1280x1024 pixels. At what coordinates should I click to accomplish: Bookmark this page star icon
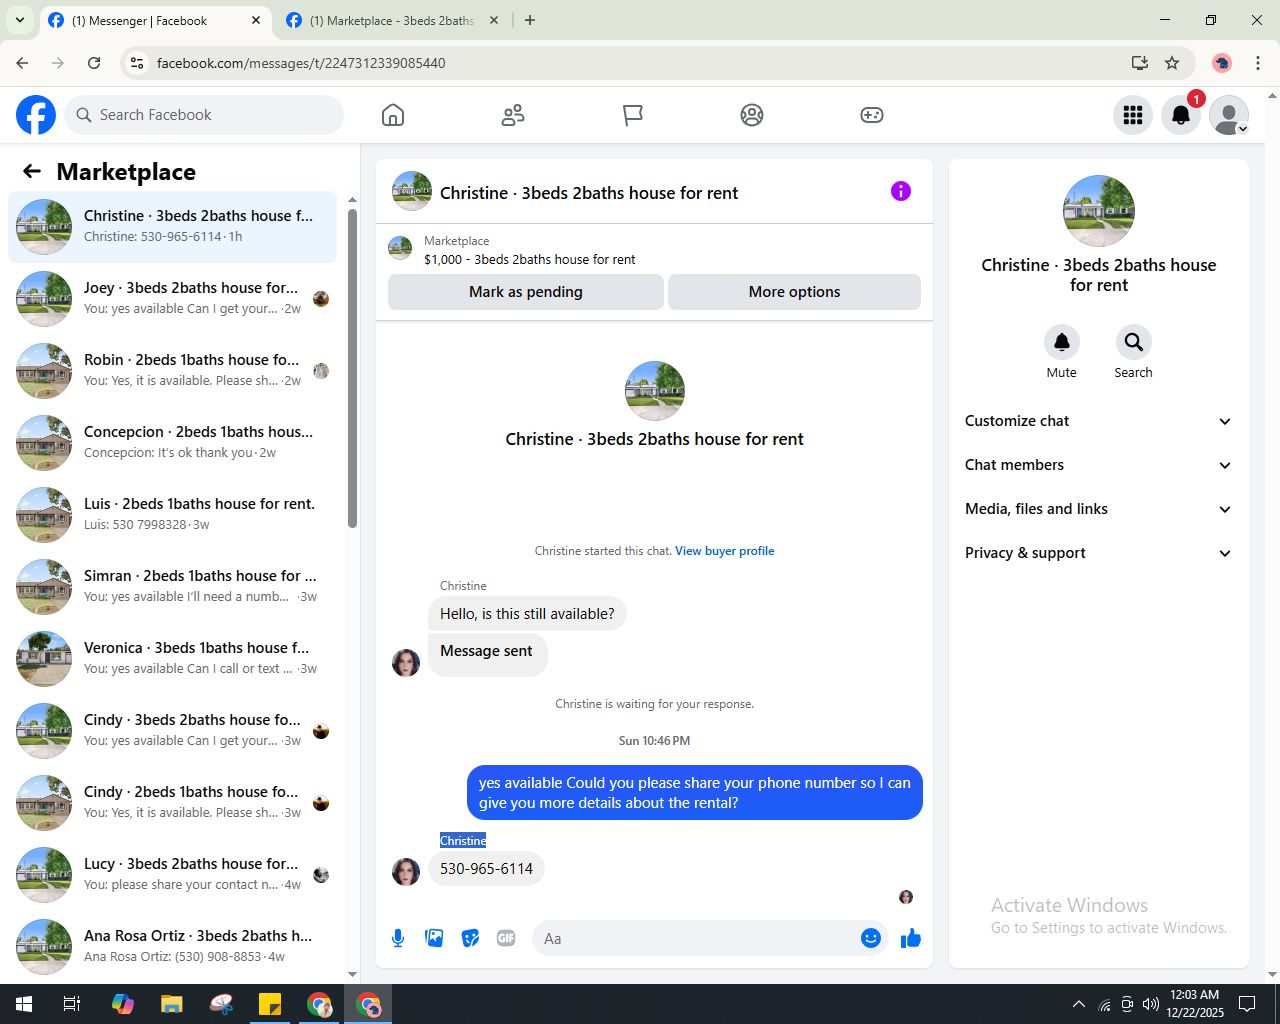[1172, 63]
